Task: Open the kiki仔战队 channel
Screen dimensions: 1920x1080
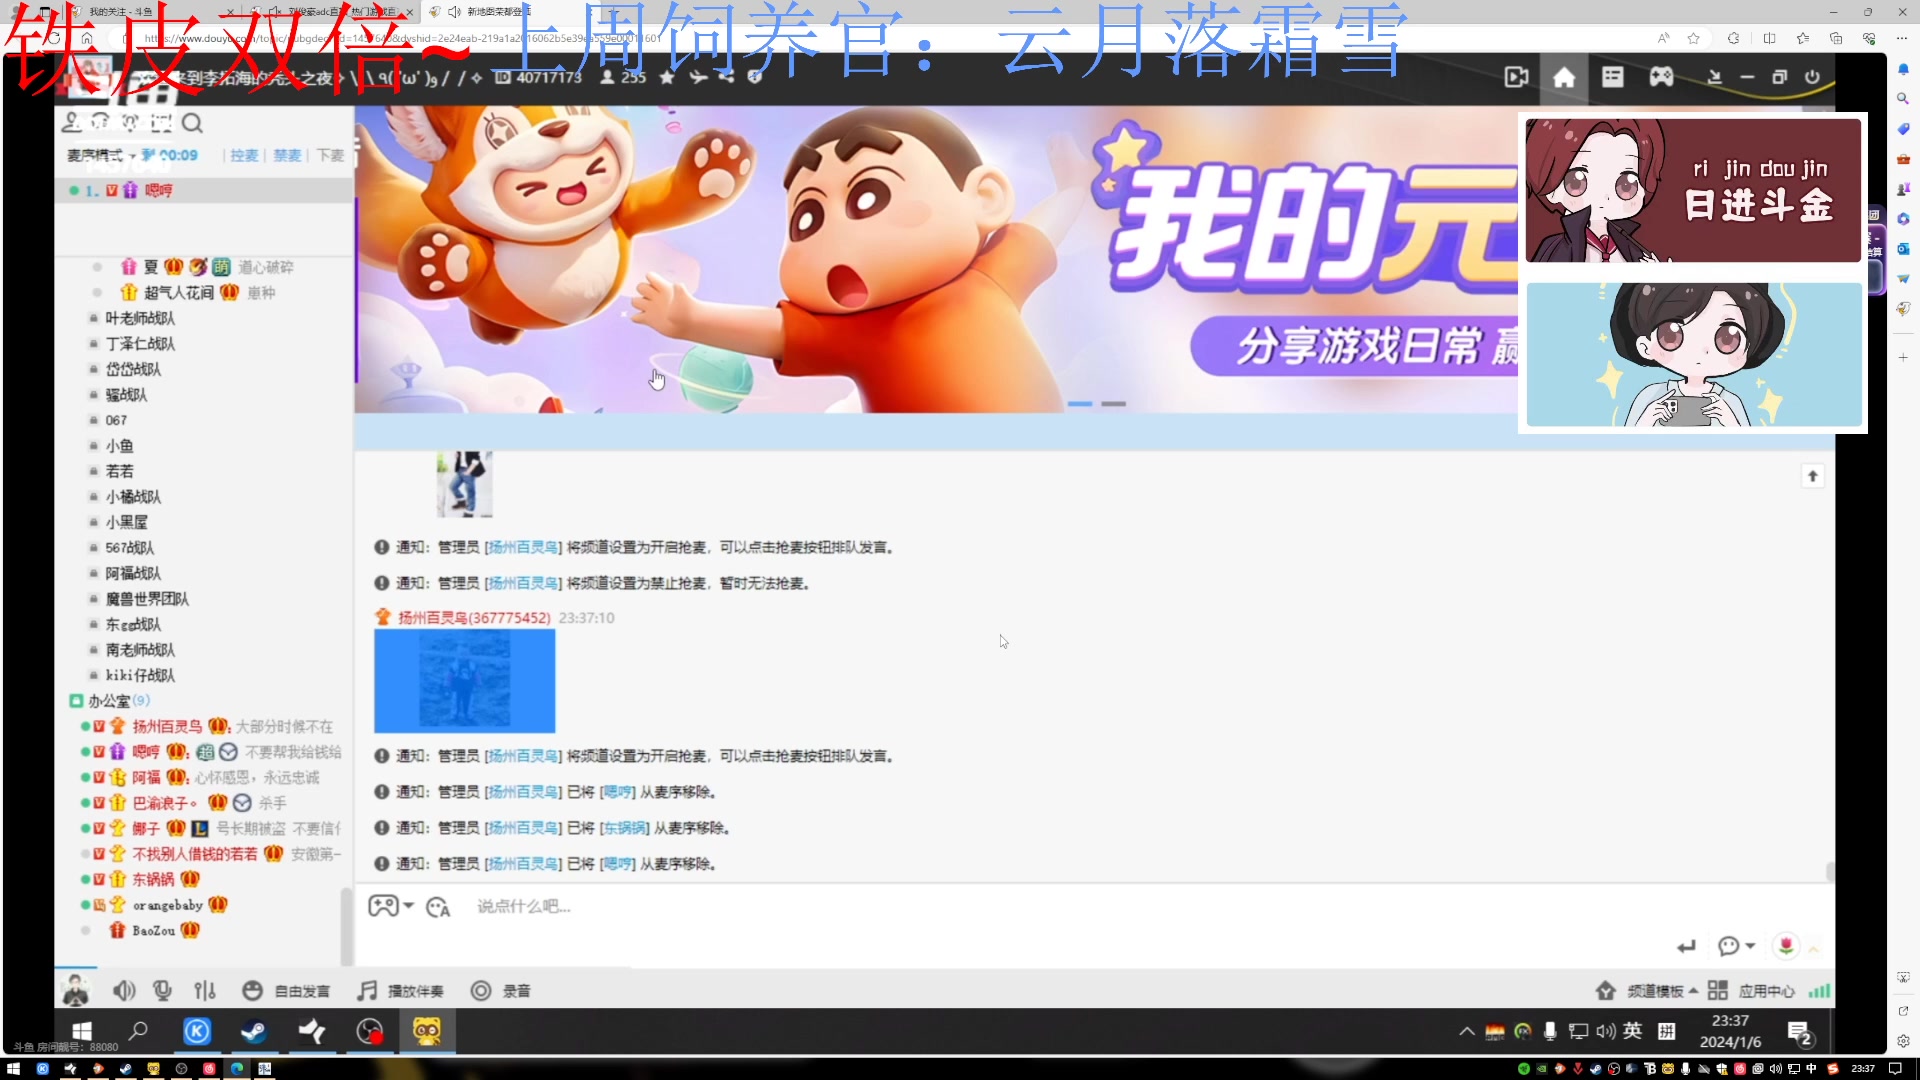Action: (x=140, y=675)
